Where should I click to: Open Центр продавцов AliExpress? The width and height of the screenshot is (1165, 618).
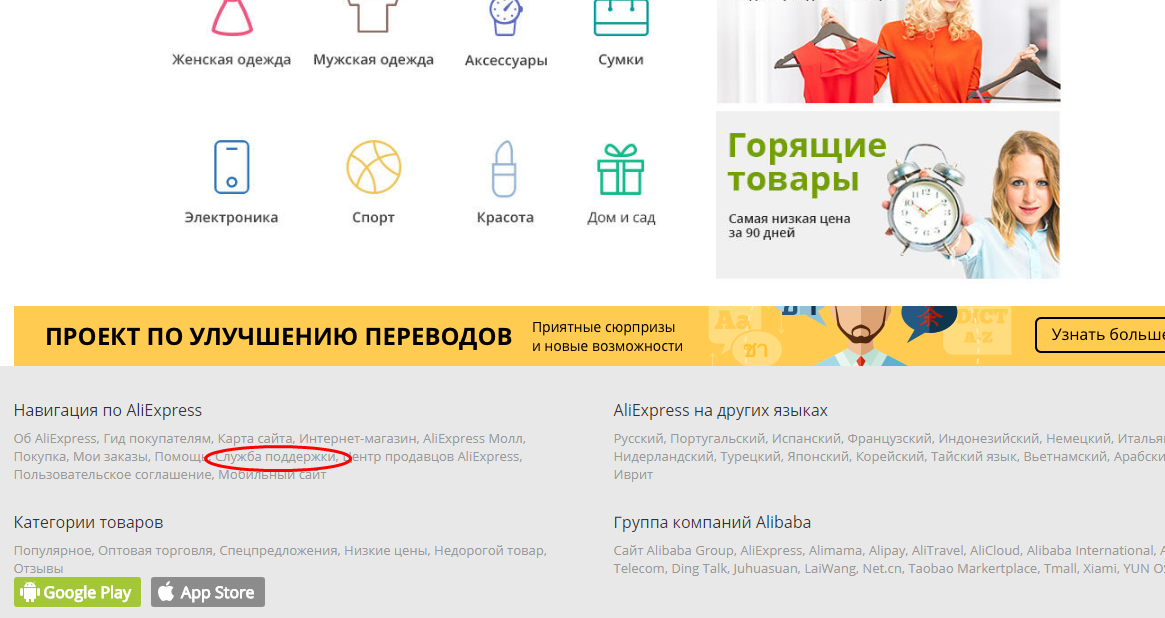click(431, 456)
